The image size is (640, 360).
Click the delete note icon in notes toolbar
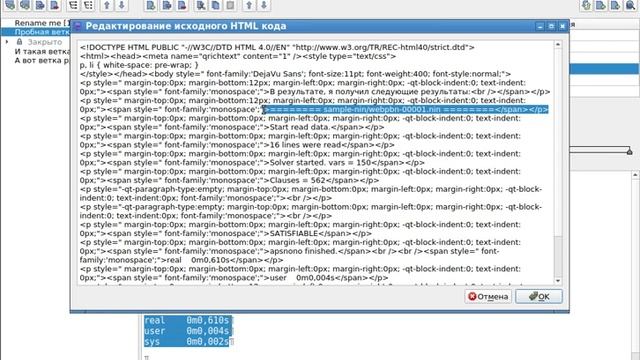[x=182, y=5]
